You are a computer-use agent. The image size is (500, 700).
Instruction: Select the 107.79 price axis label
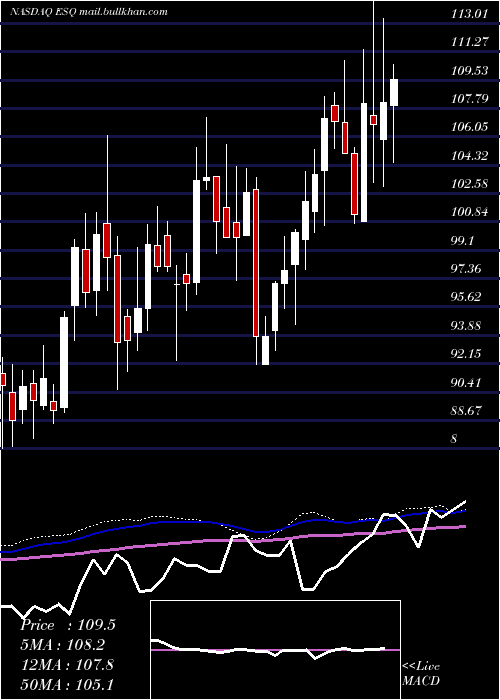pyautogui.click(x=470, y=99)
